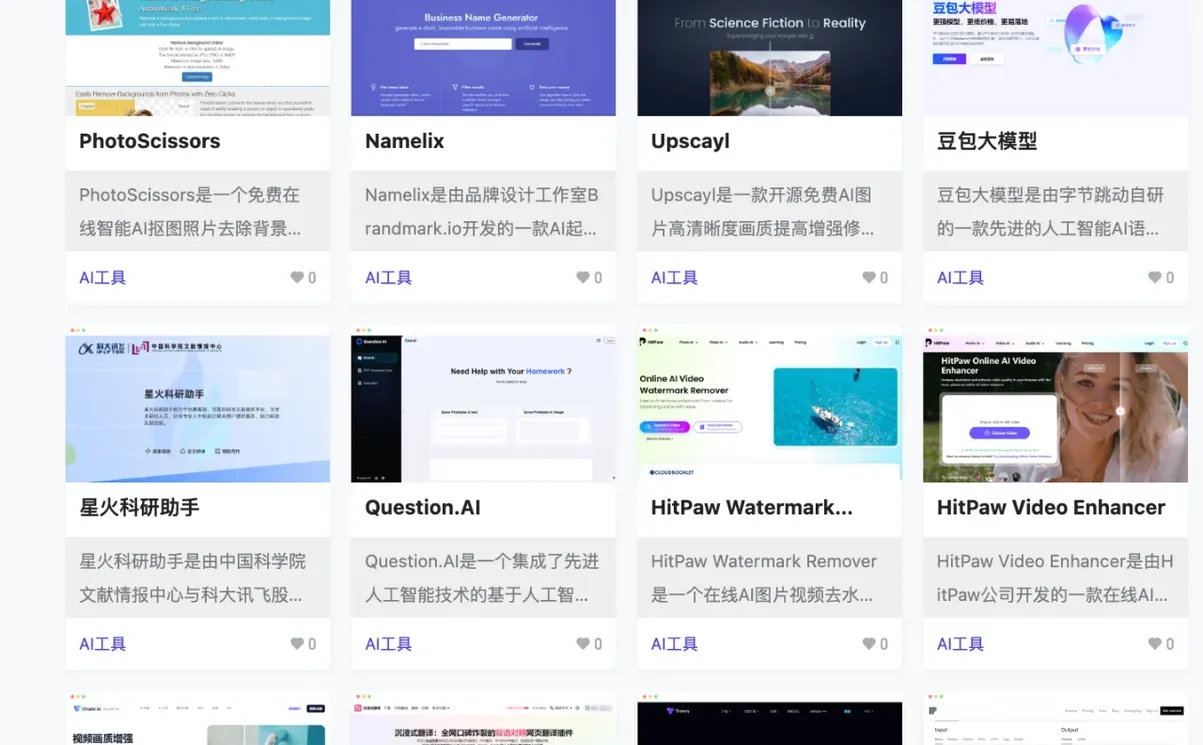Click the Question.AI preview screenshot
The height and width of the screenshot is (745, 1203).
click(483, 406)
